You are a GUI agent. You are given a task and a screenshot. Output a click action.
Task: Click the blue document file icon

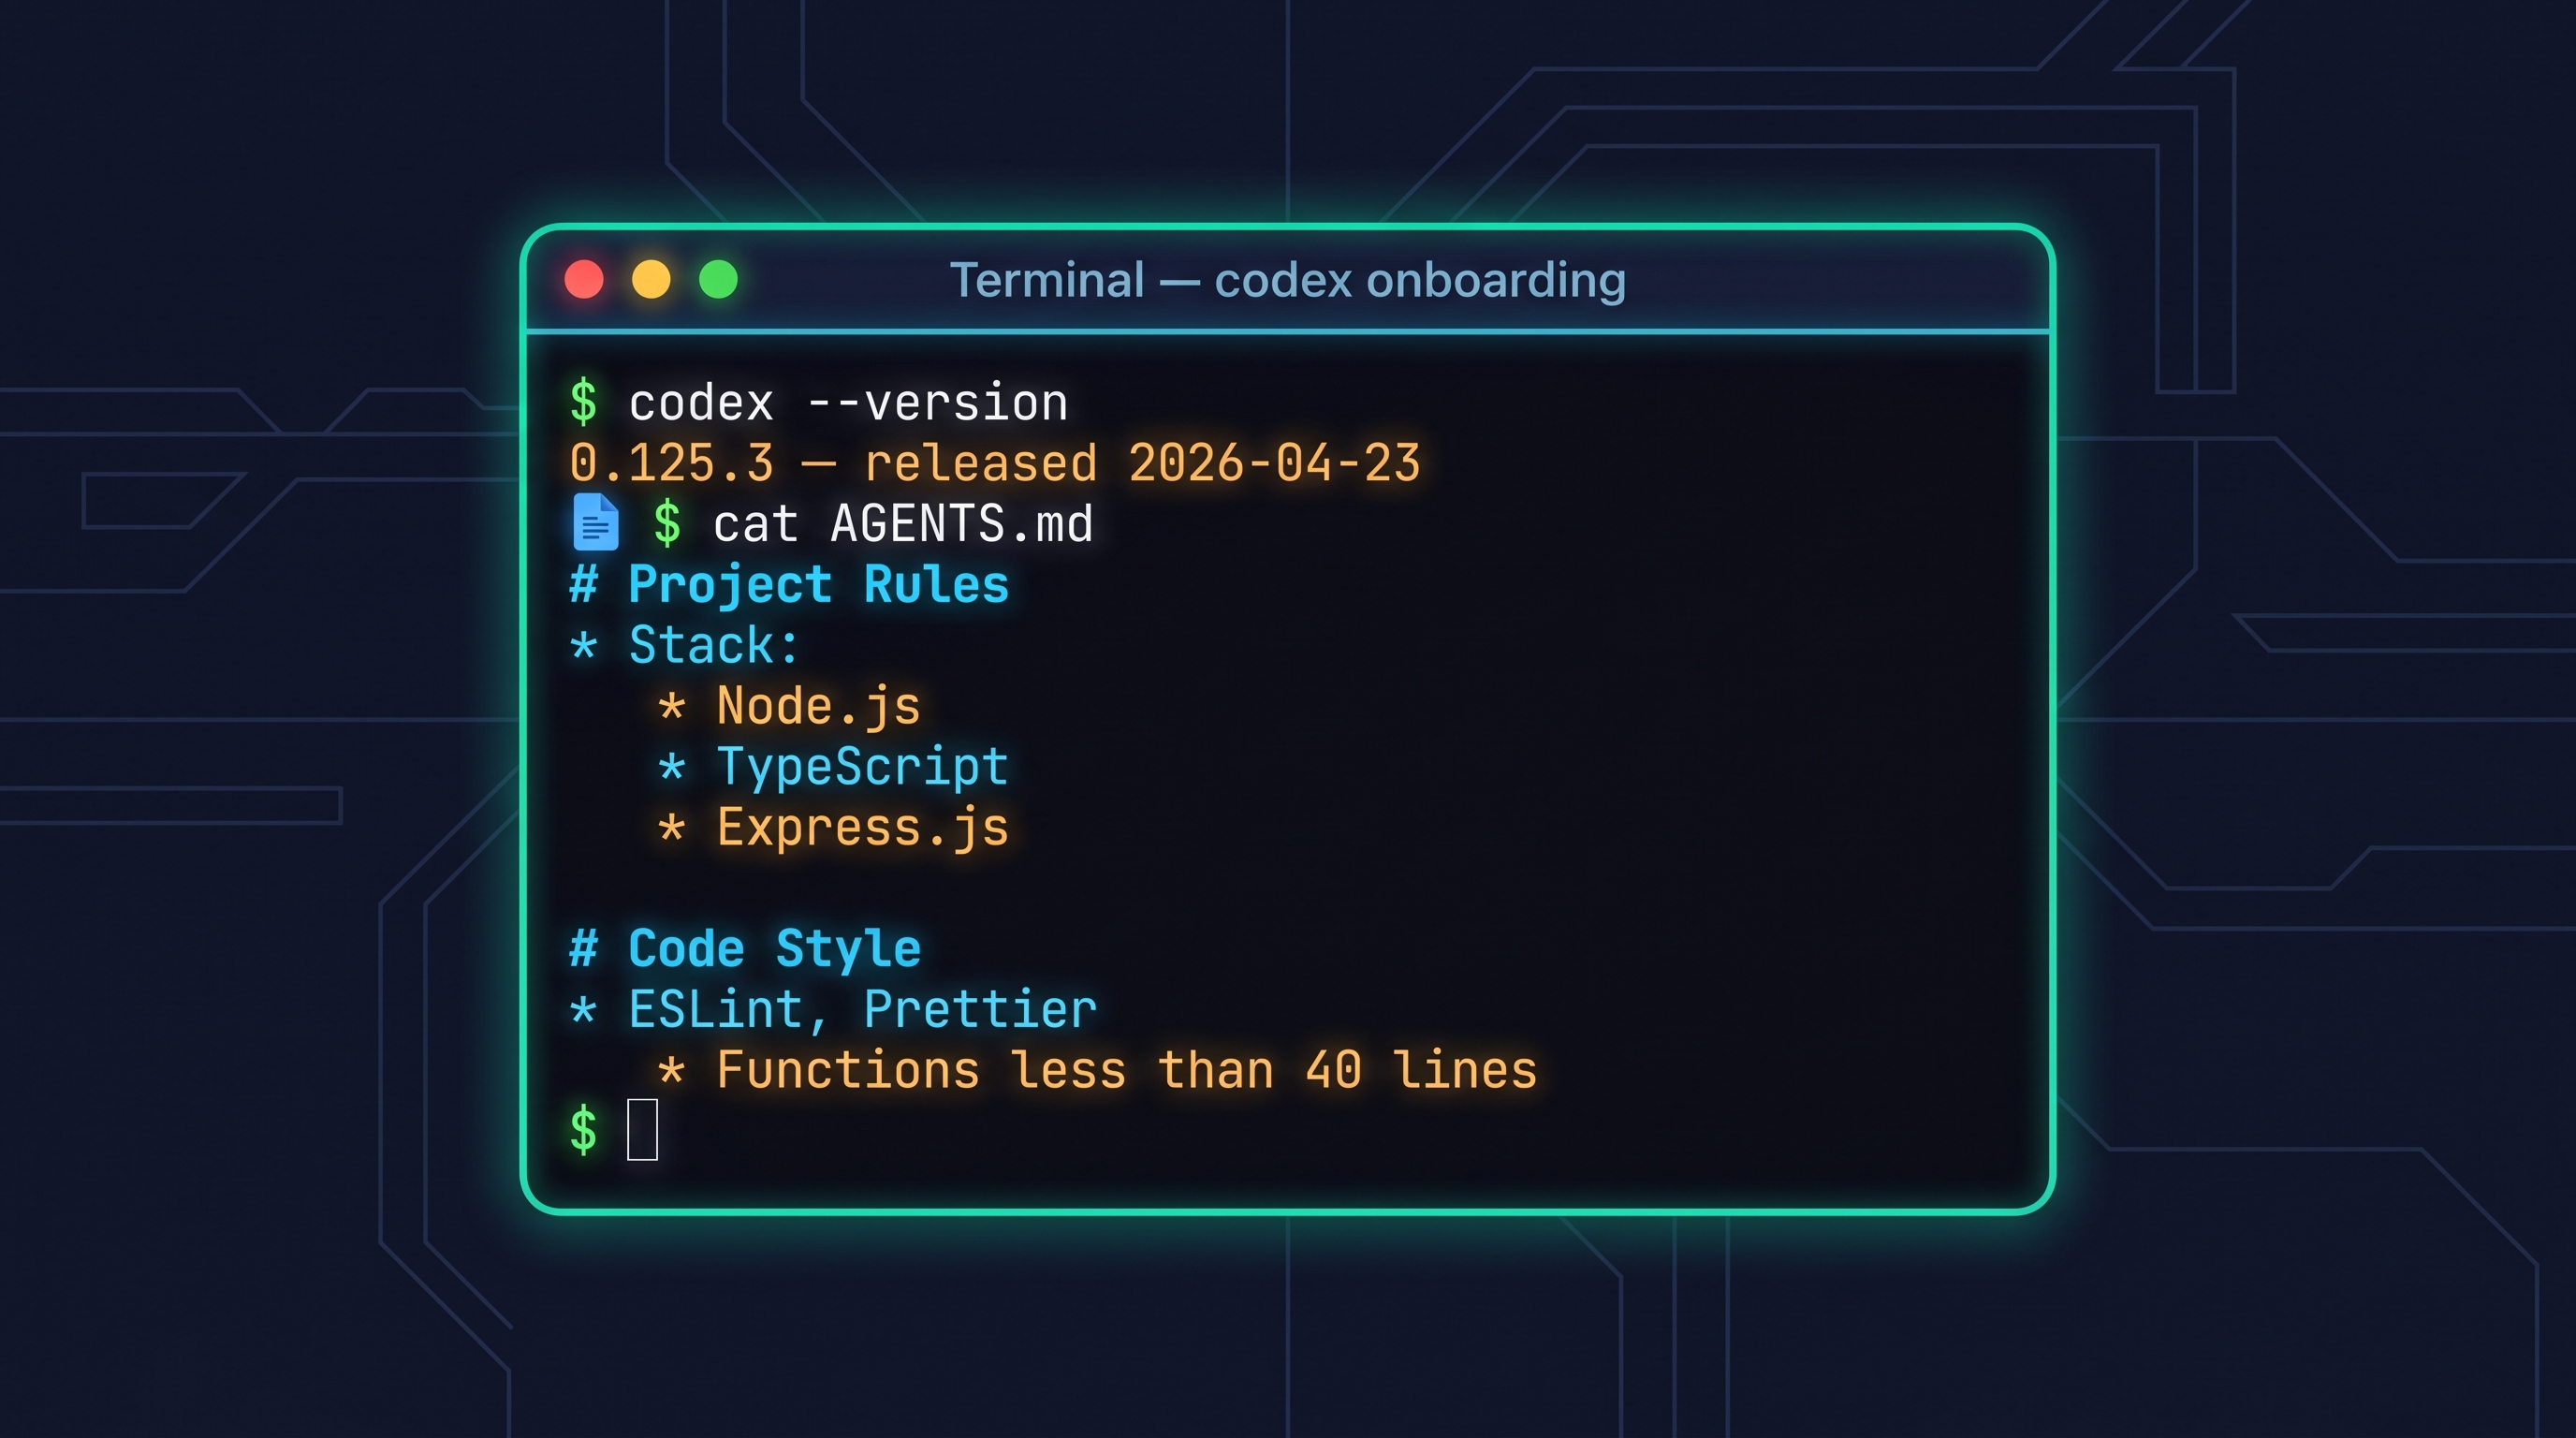click(x=595, y=522)
